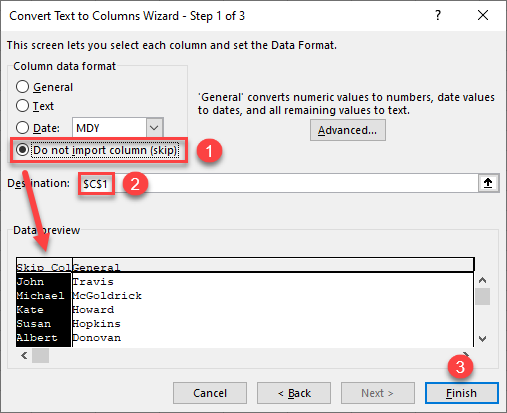Click the vertical scrollbar thumb in preview
Image resolution: width=507 pixels, height=413 pixels.
pyautogui.click(x=482, y=296)
